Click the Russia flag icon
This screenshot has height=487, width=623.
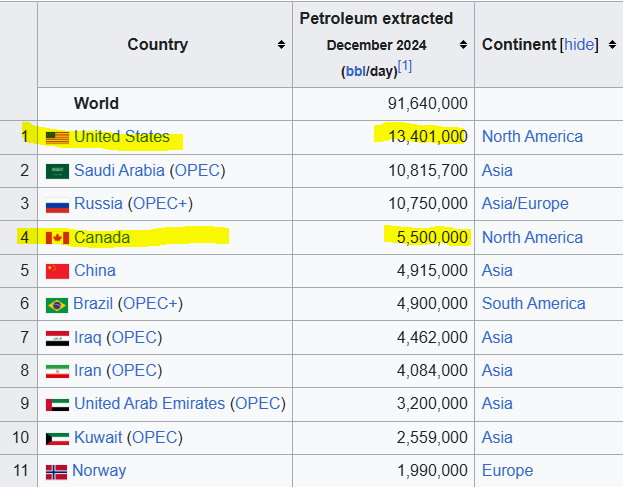[57, 204]
